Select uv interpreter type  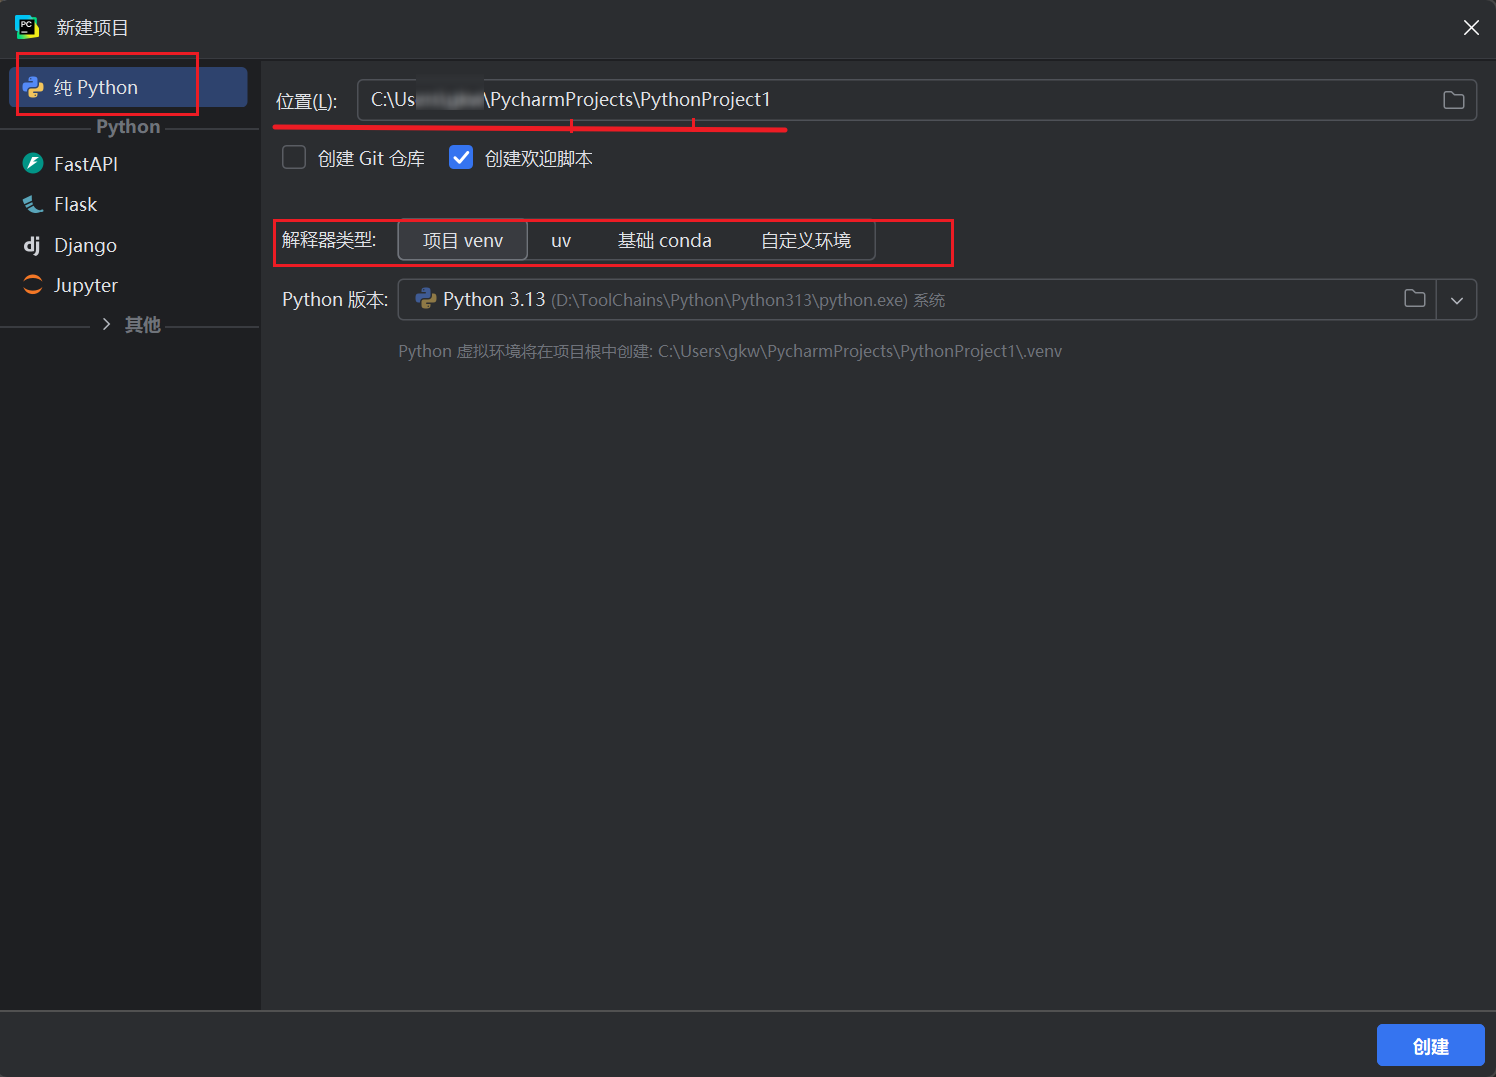coord(561,240)
